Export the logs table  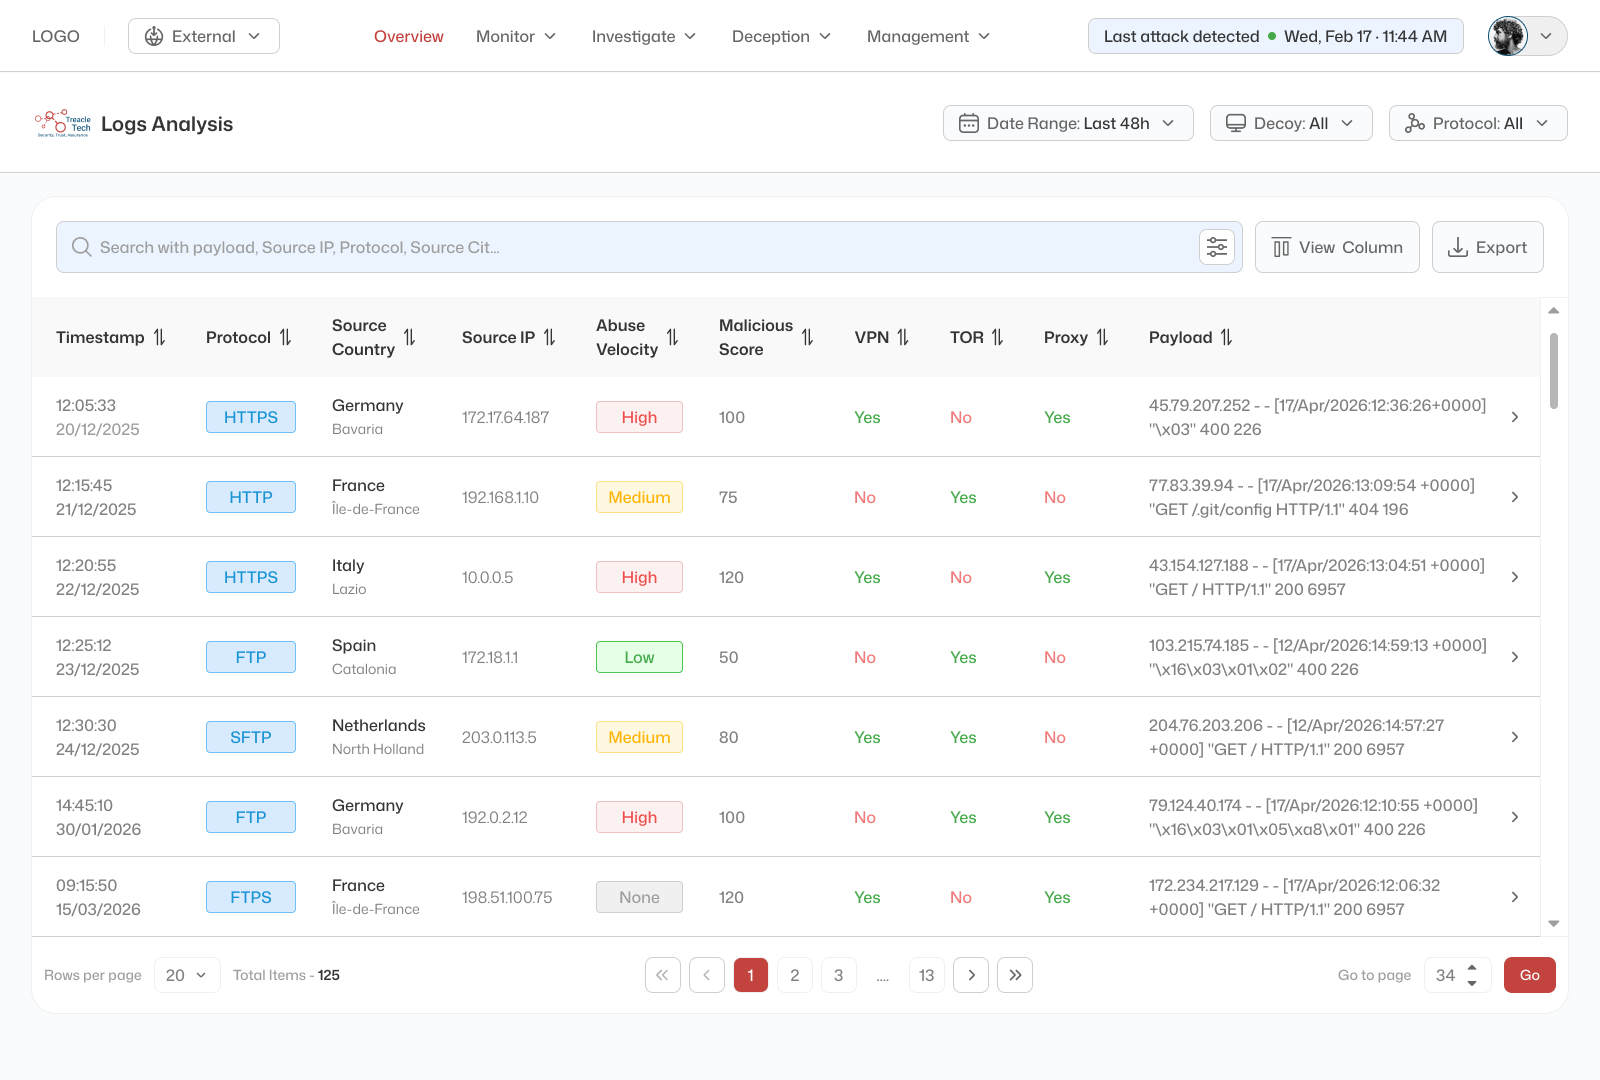(1488, 247)
